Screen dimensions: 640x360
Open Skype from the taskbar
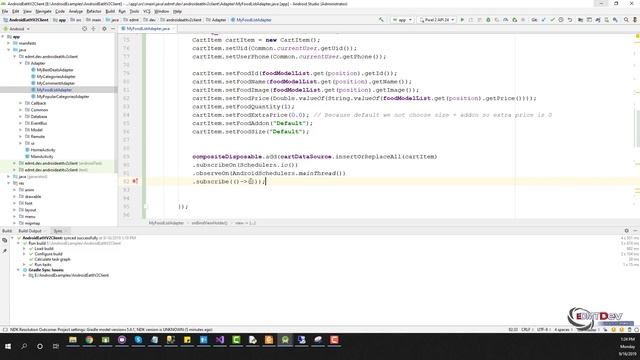pos(138,340)
